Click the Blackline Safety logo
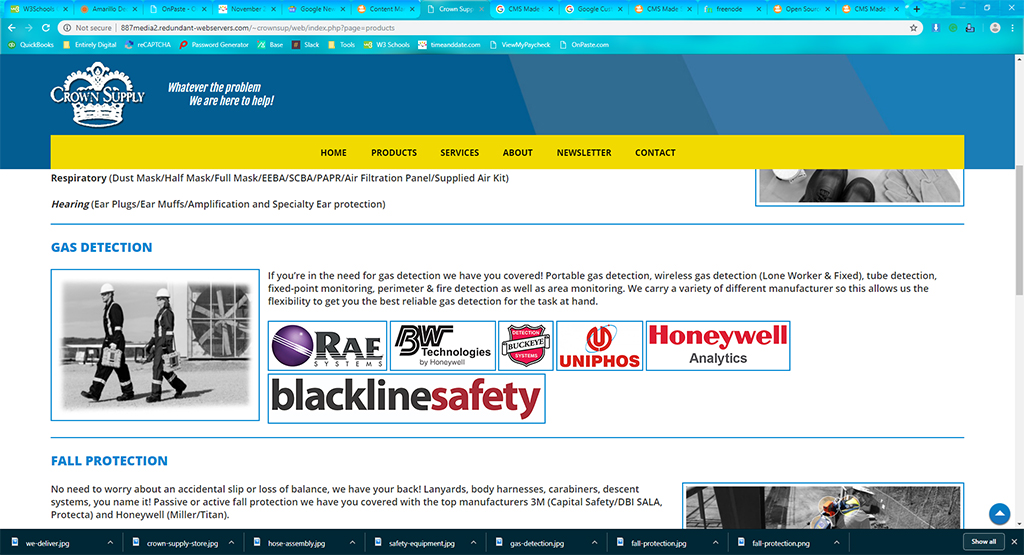 click(x=407, y=399)
